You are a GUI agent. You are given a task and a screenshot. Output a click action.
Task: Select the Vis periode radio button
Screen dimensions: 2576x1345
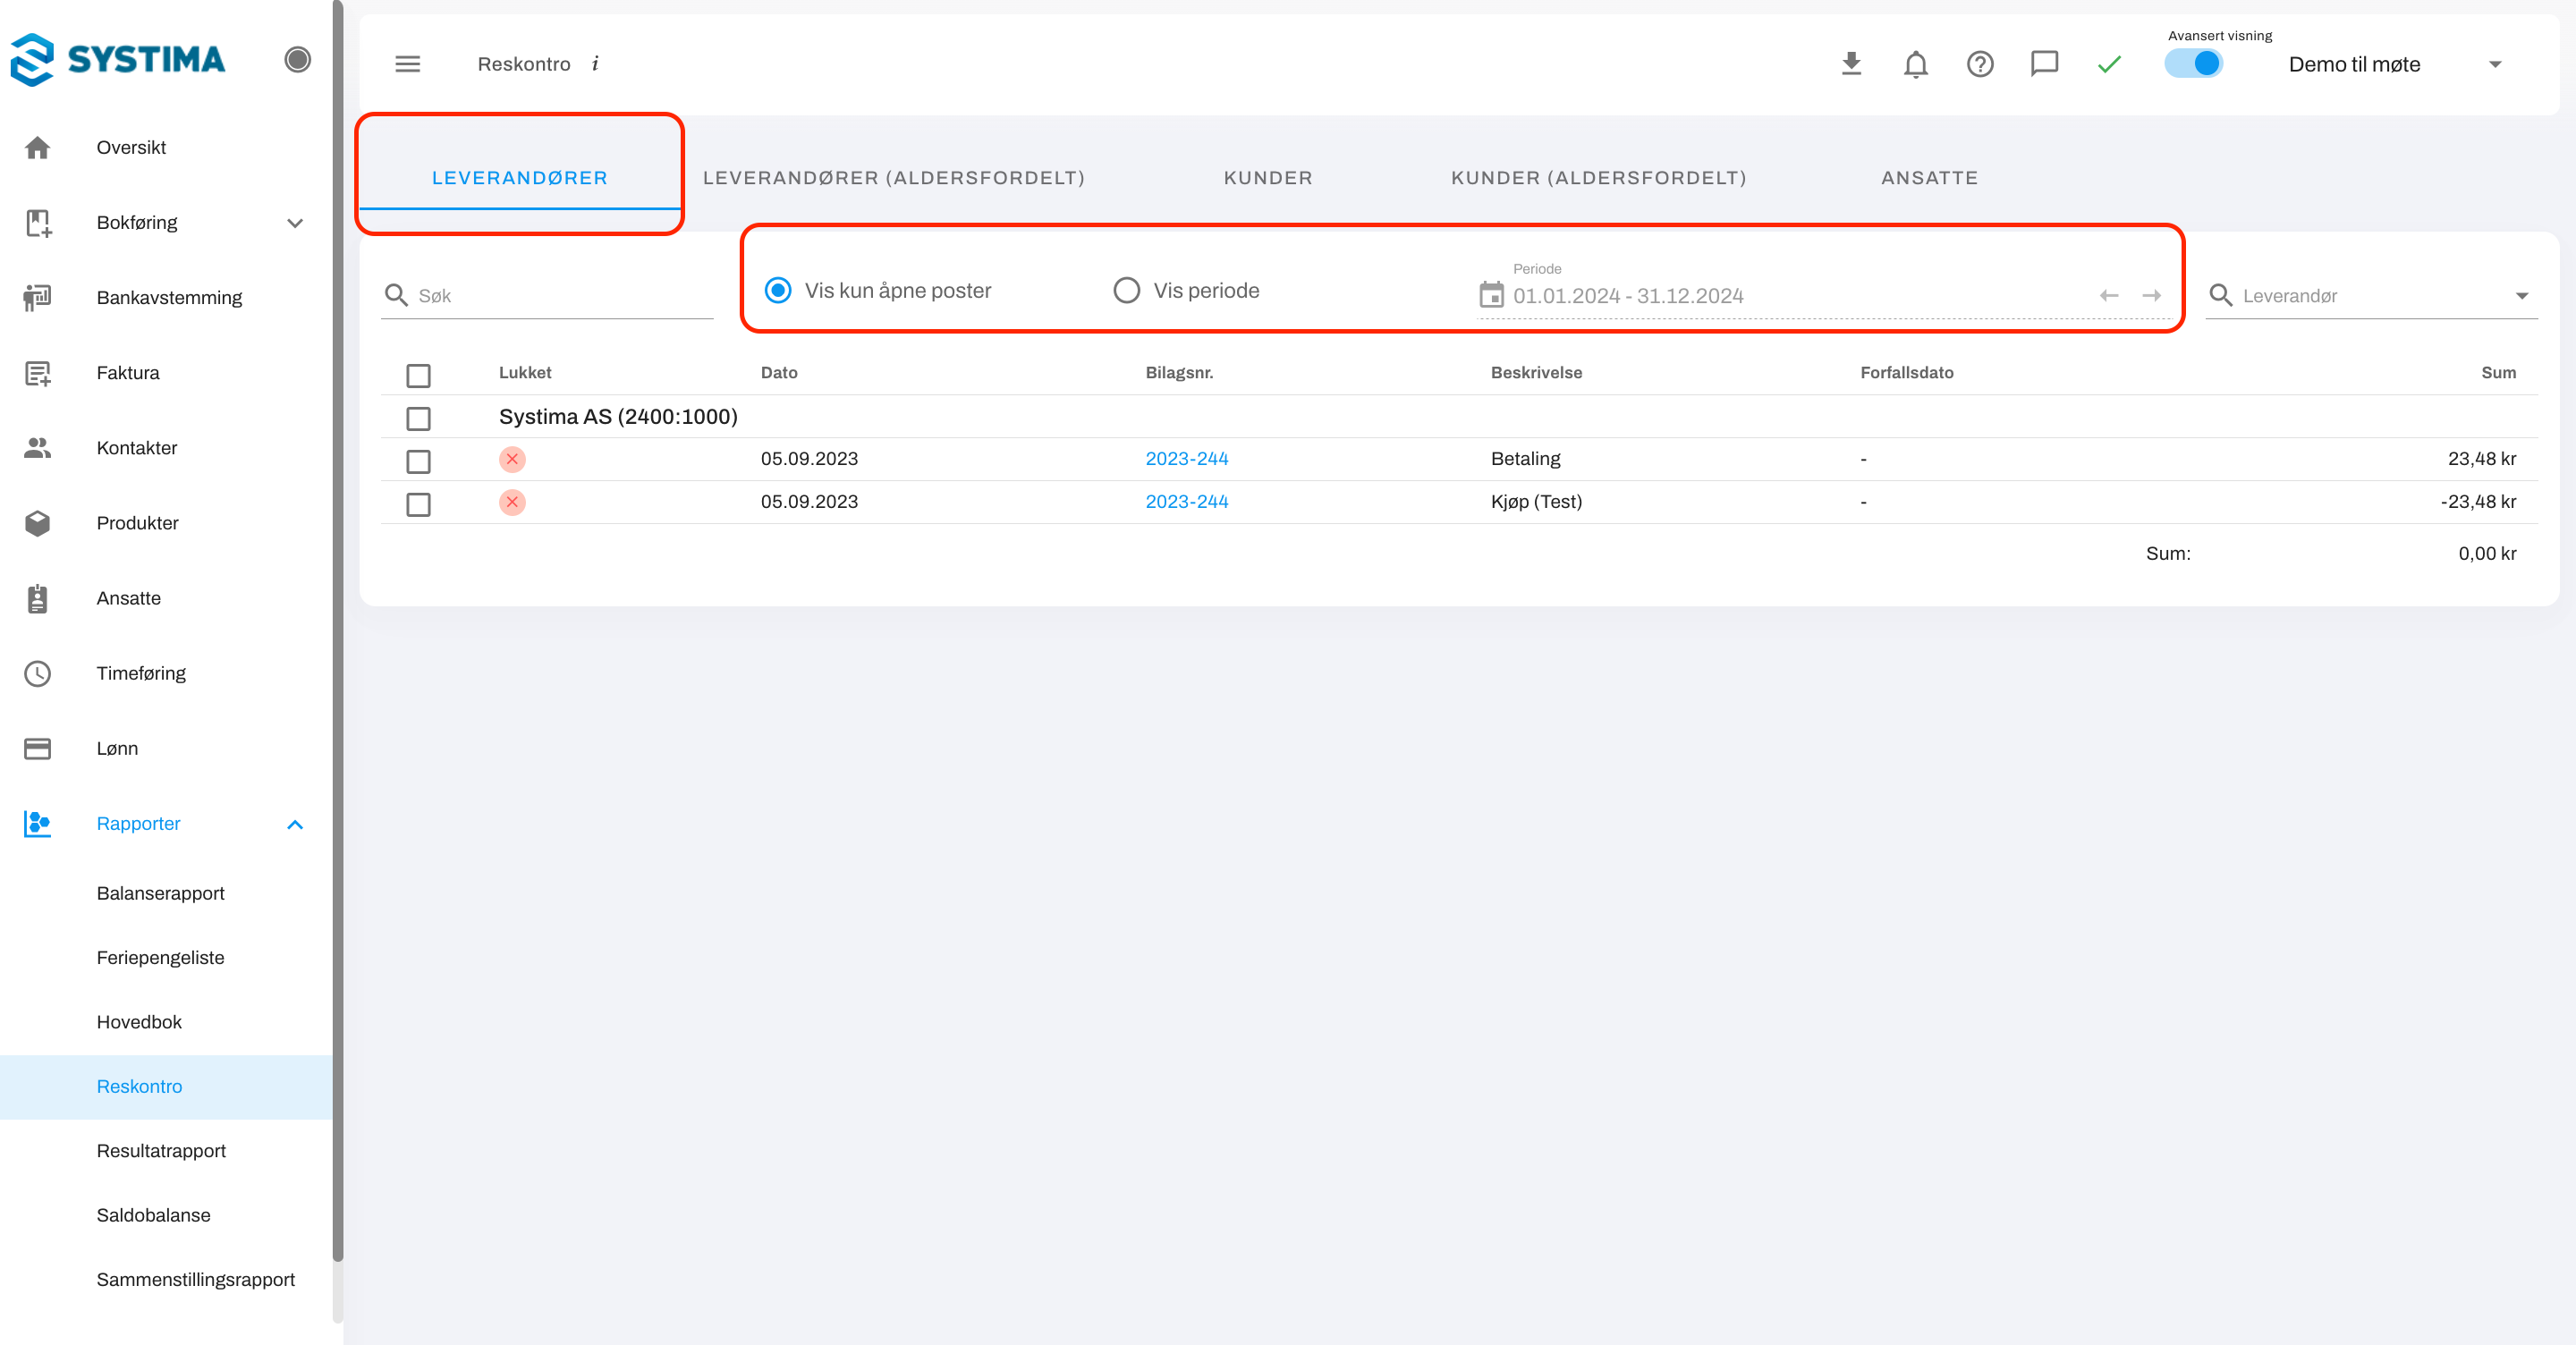1126,290
